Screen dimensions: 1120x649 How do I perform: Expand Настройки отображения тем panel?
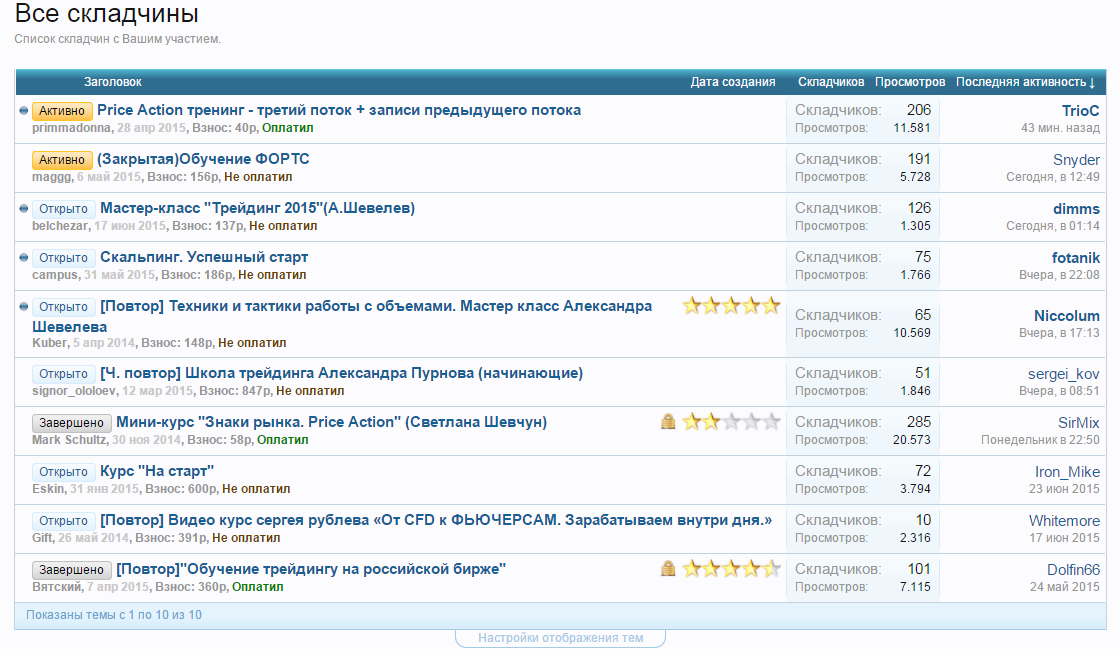(x=561, y=638)
